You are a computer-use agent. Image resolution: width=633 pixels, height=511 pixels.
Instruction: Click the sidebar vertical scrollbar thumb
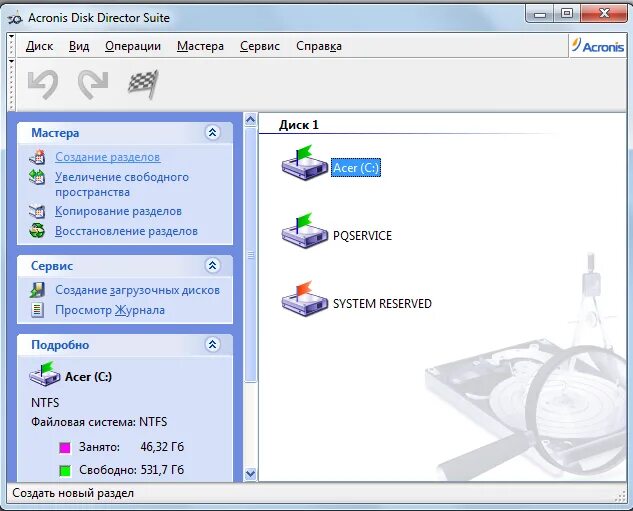(x=250, y=255)
